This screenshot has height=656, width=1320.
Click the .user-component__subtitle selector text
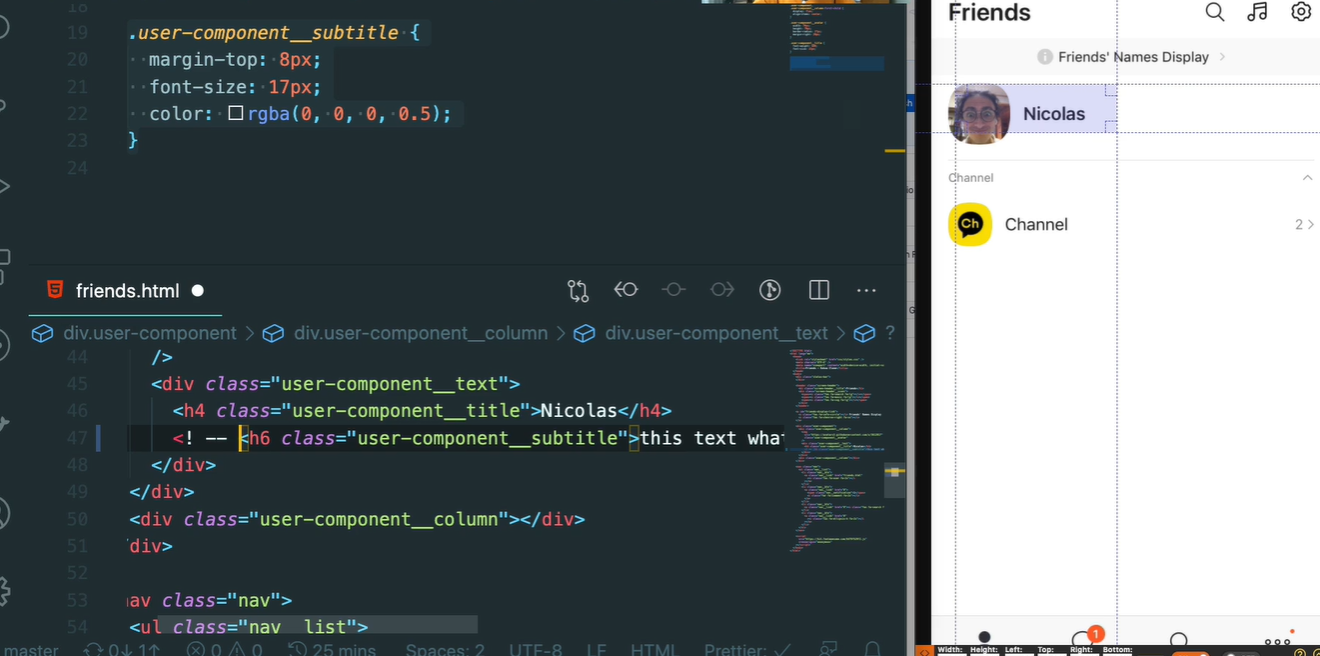tap(264, 33)
